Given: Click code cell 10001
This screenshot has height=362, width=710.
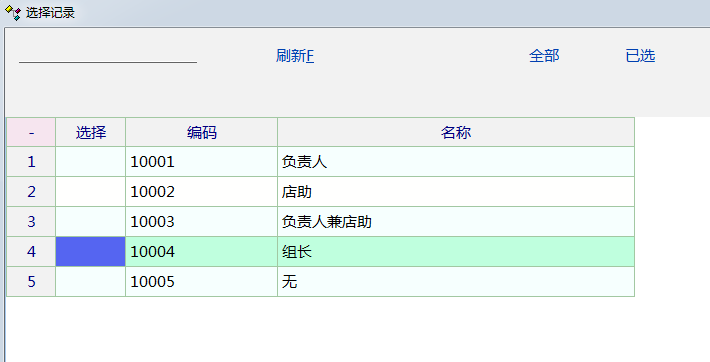Looking at the screenshot, I should [201, 162].
